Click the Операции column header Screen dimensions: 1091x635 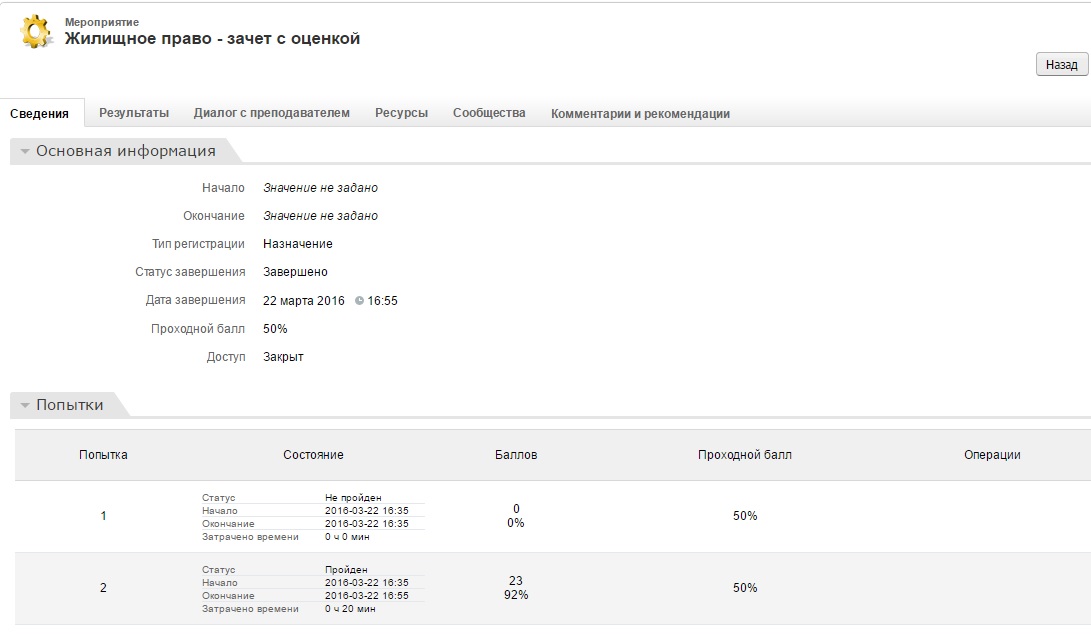992,455
